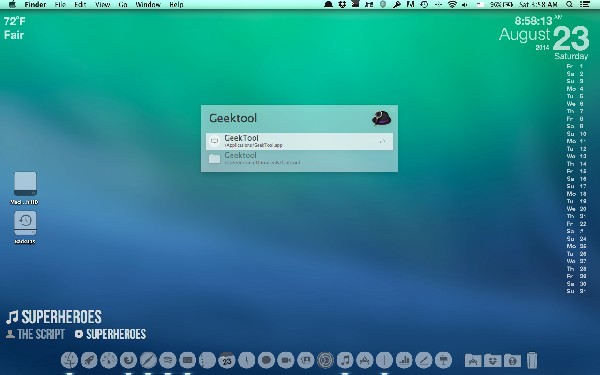The height and width of the screenshot is (375, 600).
Task: Open iTunes music note icon in Dock
Action: point(345,360)
